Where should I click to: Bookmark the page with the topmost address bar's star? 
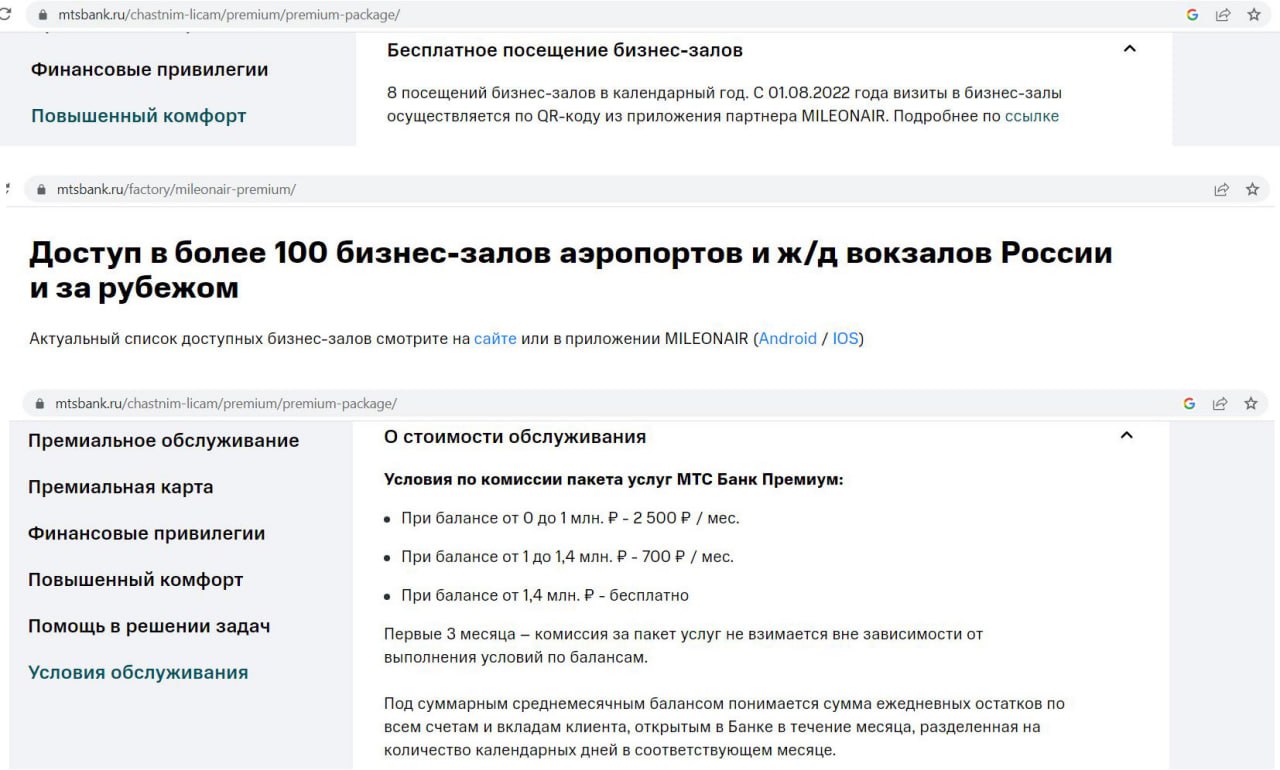tap(1253, 15)
